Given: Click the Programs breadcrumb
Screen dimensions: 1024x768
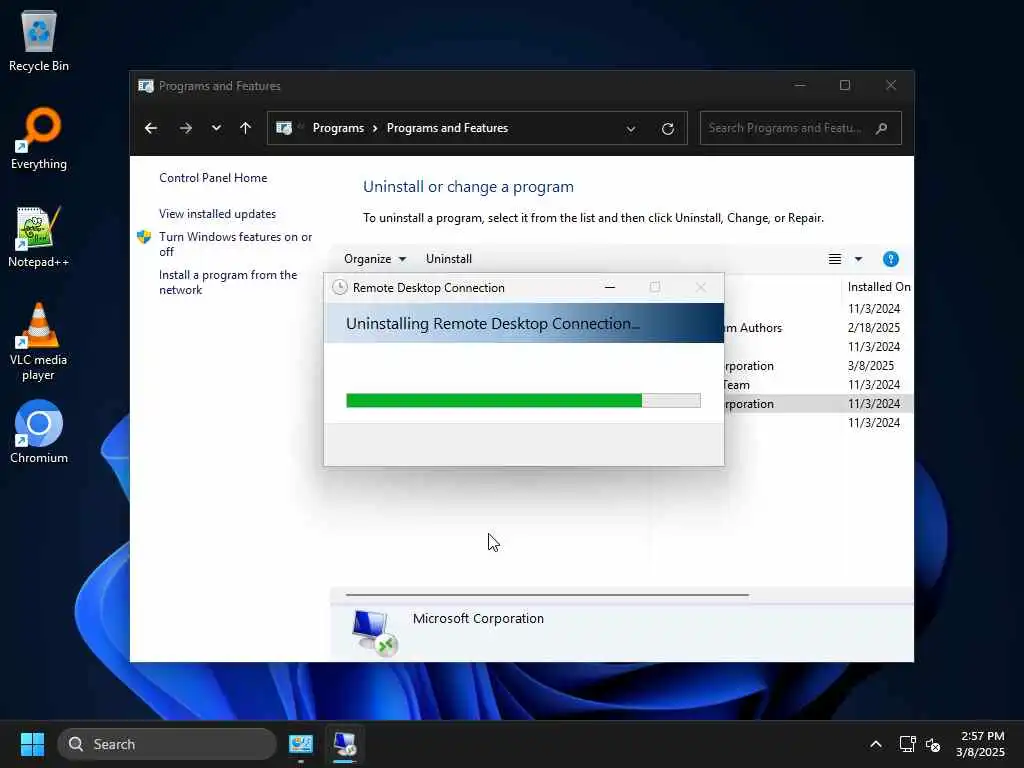Looking at the screenshot, I should click(338, 128).
